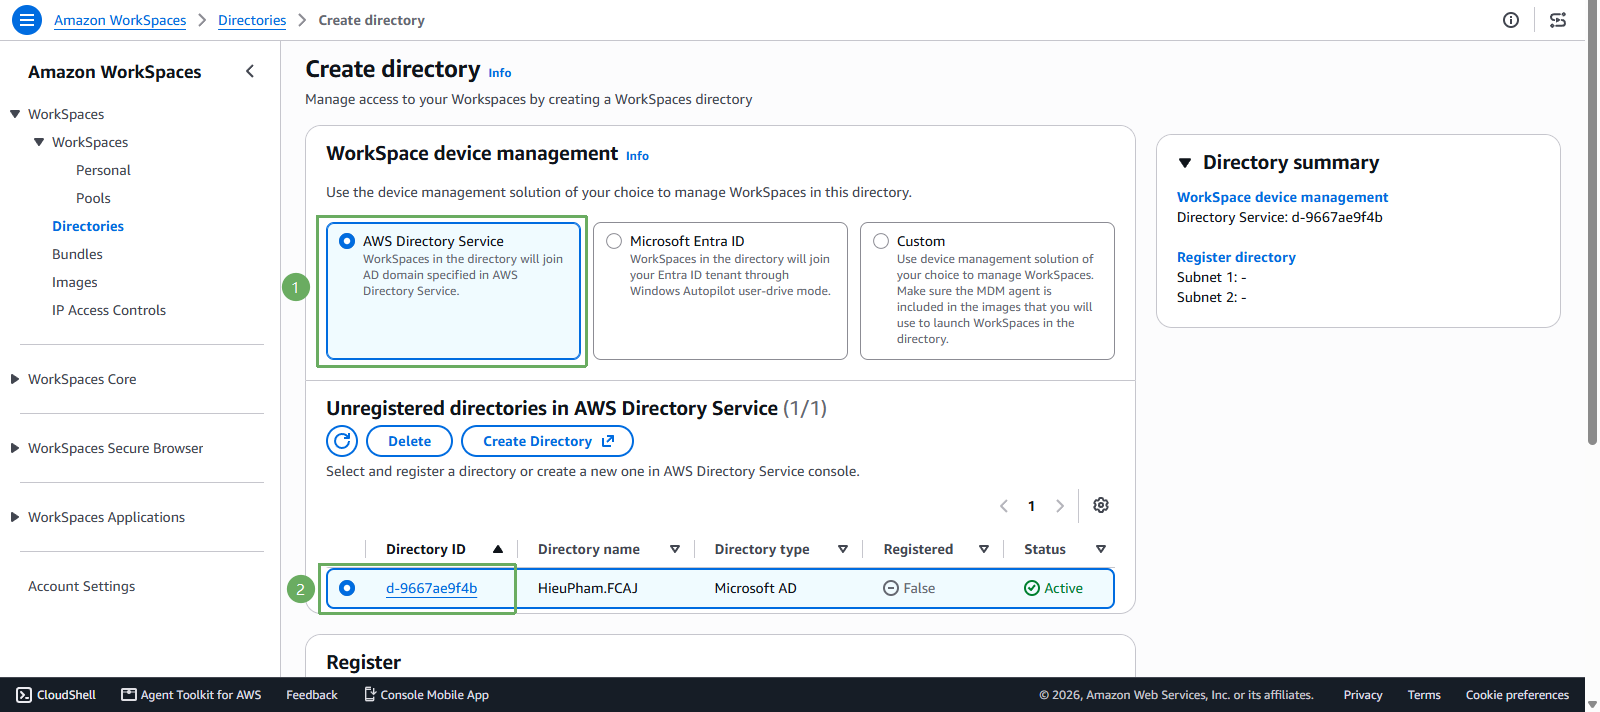Viewport: 1600px width, 712px height.
Task: Go to previous page of directories
Action: click(1004, 506)
